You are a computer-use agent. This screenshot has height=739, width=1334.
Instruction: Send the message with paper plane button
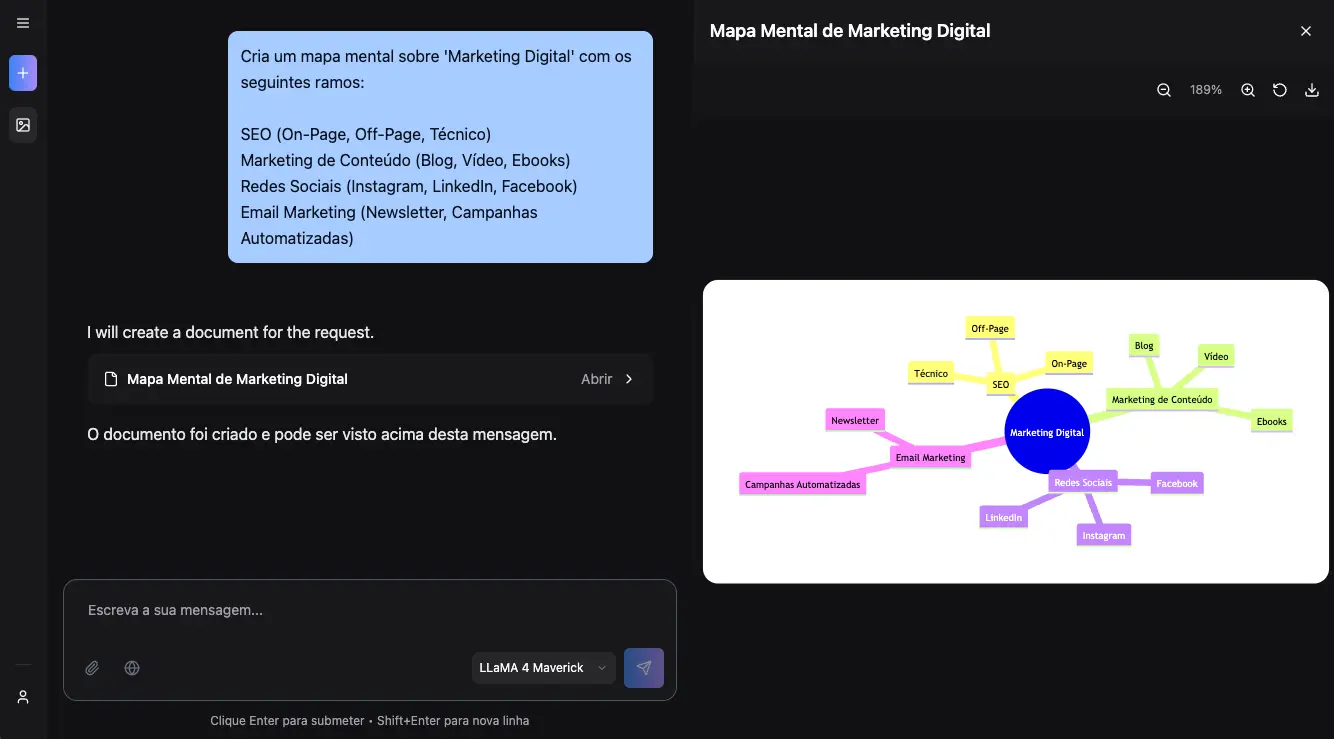pyautogui.click(x=644, y=668)
